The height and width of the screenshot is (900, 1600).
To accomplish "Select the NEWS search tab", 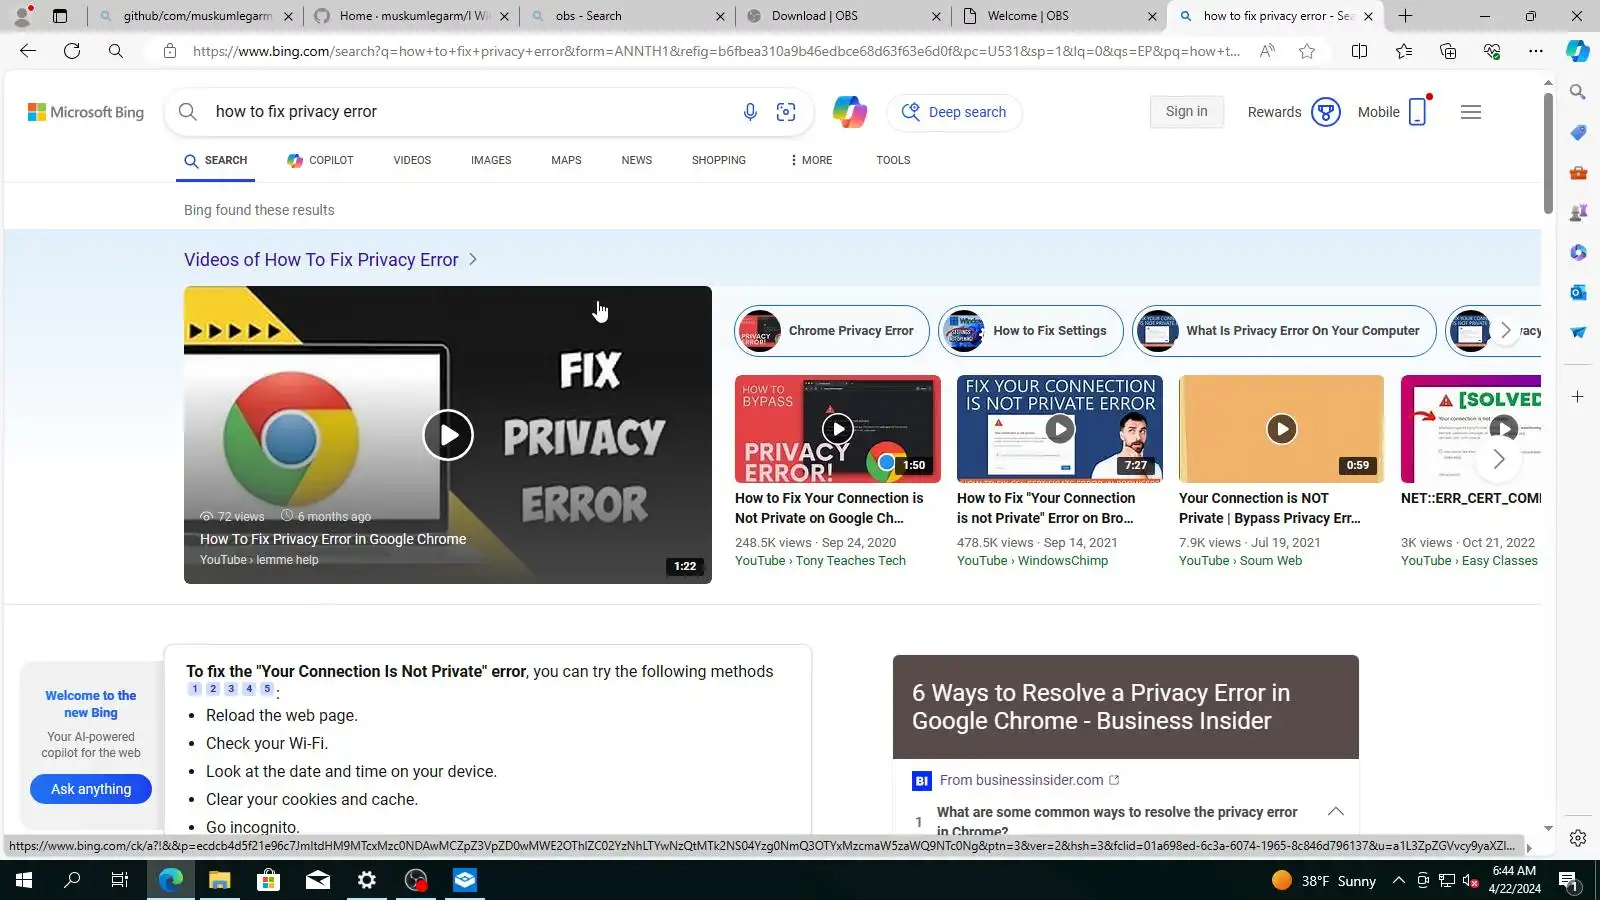I will (636, 160).
